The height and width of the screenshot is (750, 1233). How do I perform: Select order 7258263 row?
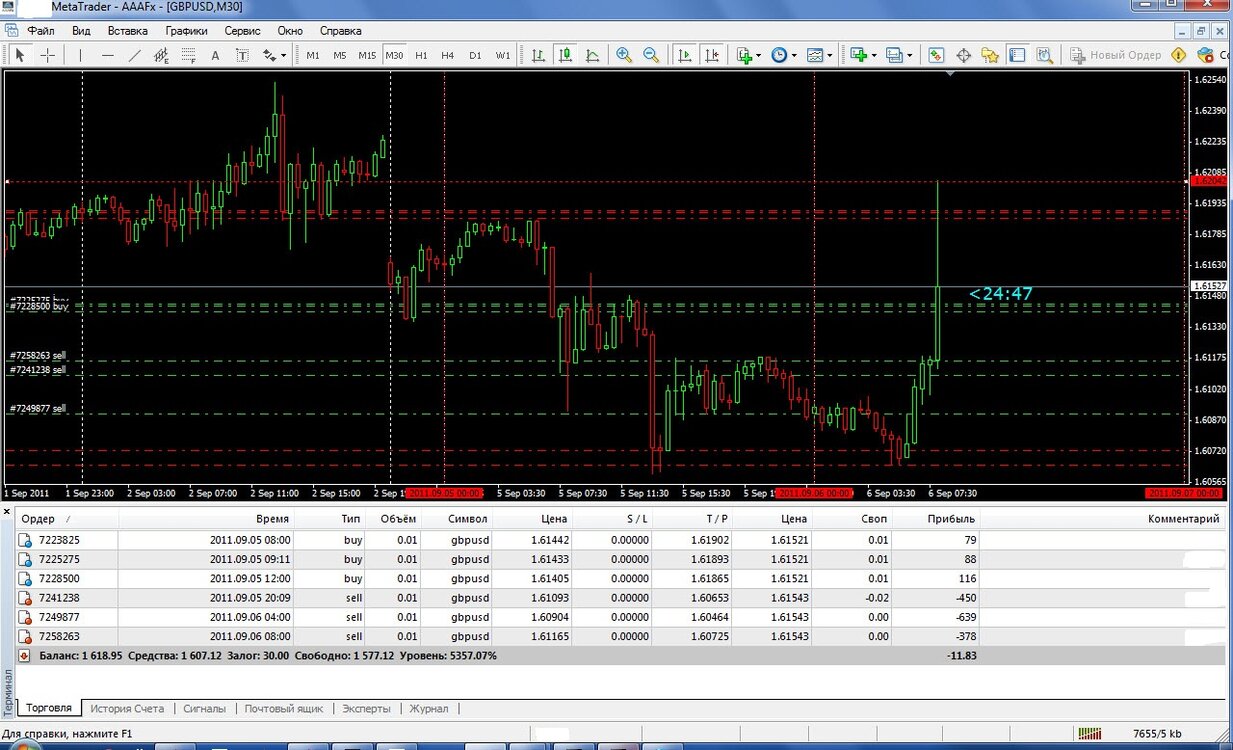click(621, 636)
